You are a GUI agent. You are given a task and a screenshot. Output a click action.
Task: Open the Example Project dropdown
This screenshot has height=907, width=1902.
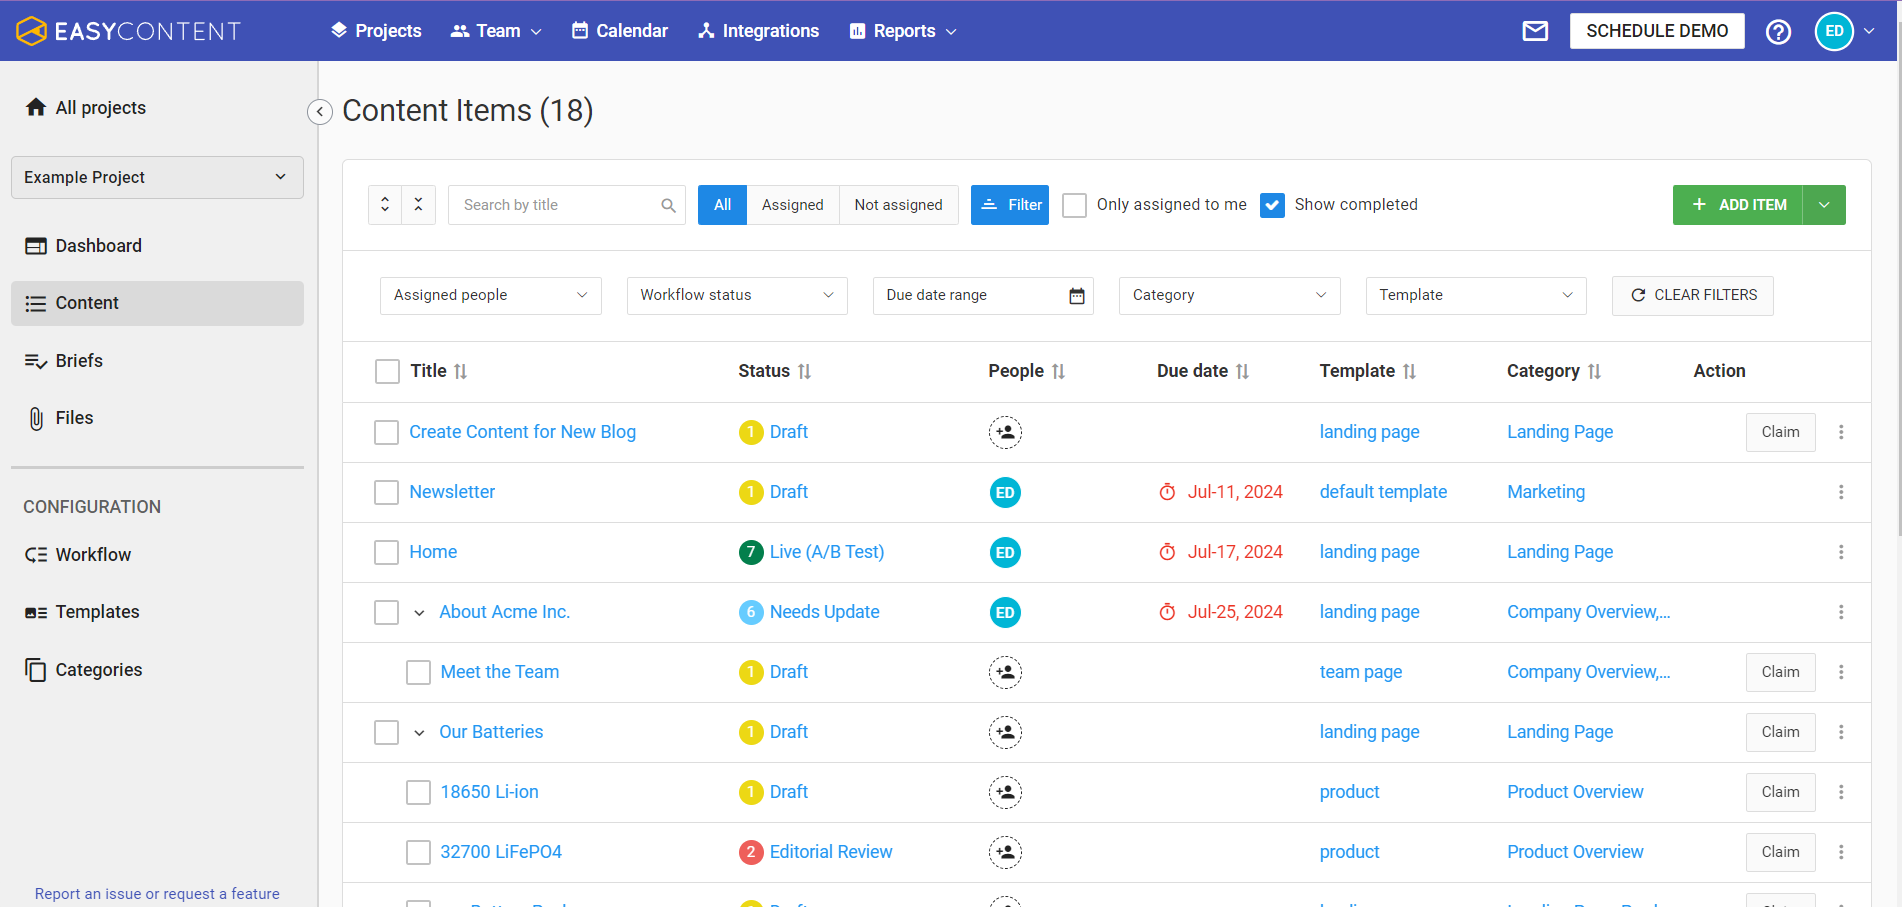(x=157, y=177)
